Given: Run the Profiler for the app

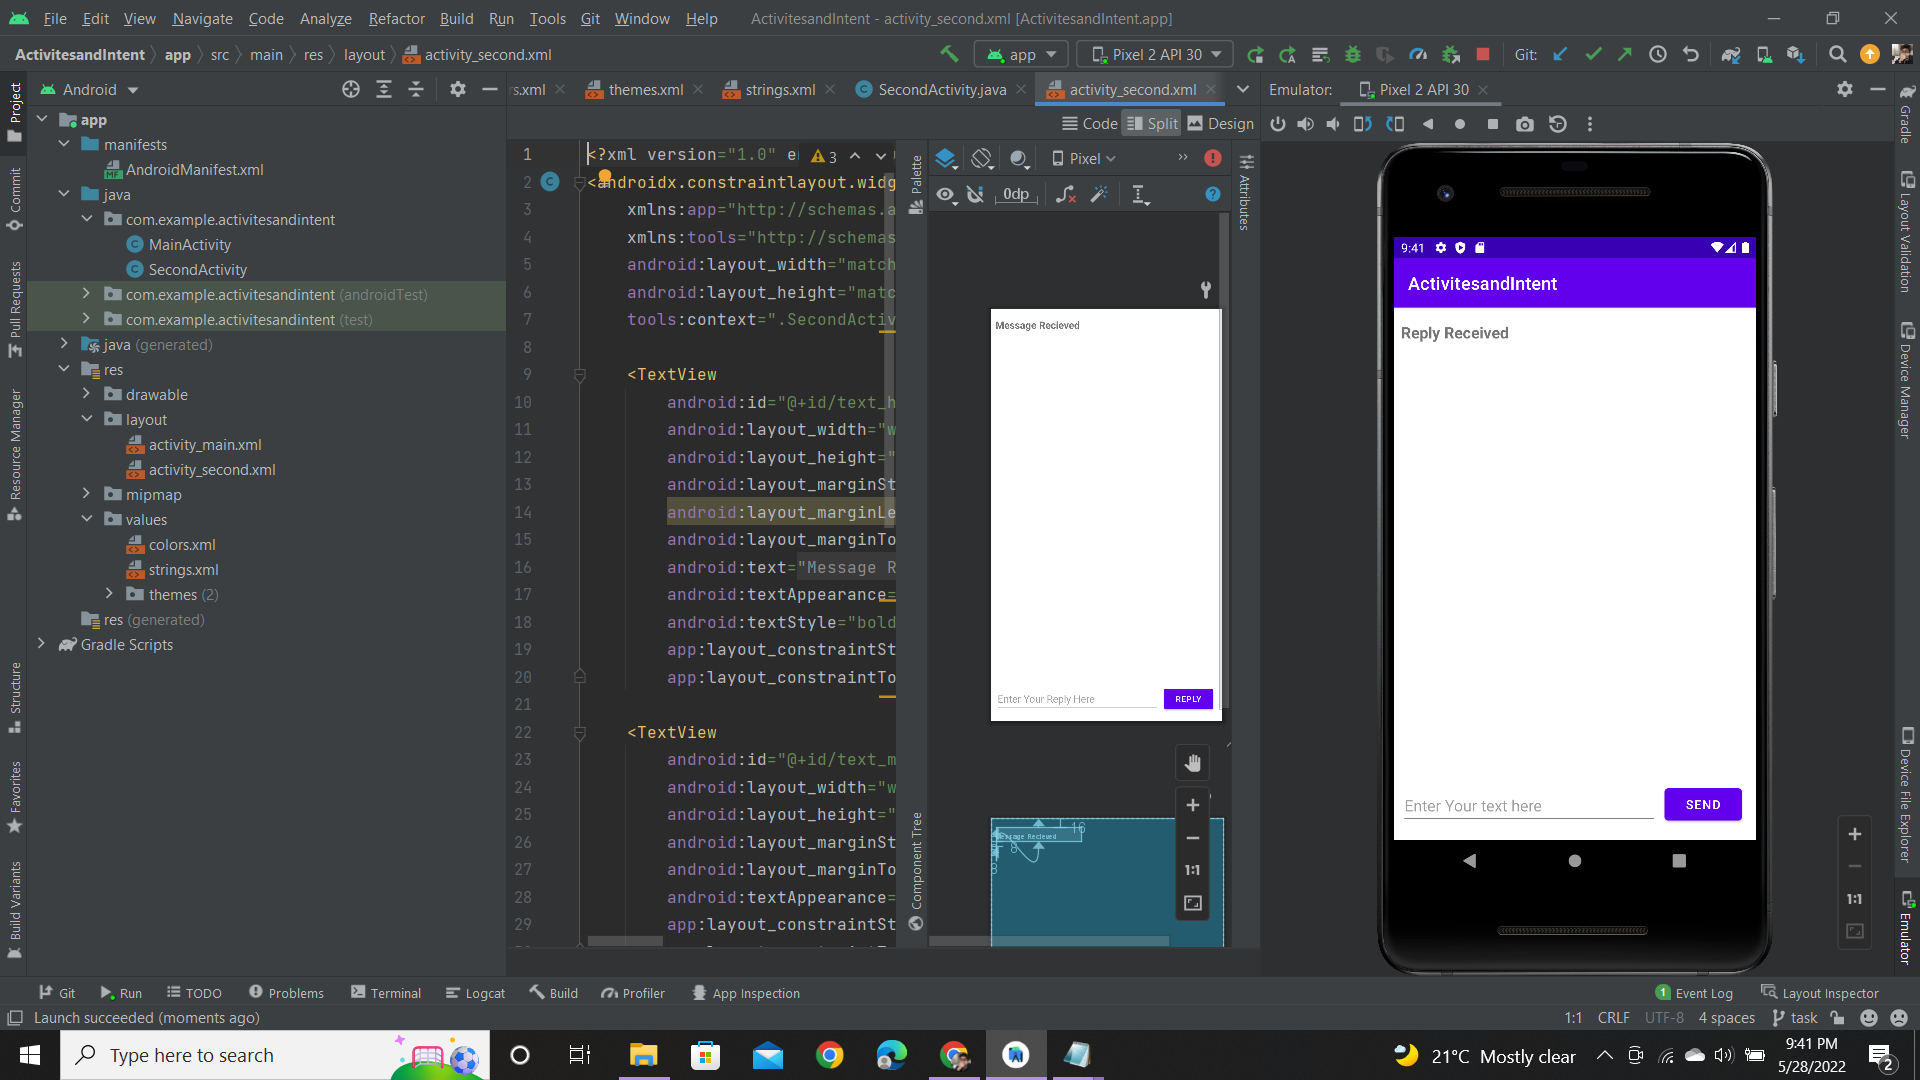Looking at the screenshot, I should [x=1417, y=54].
